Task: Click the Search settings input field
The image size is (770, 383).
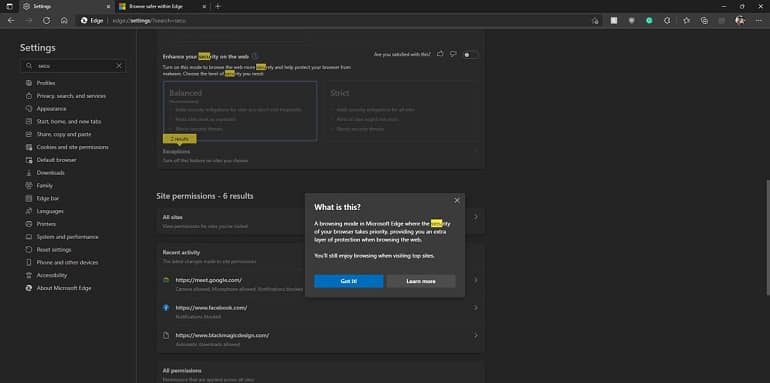Action: pyautogui.click(x=73, y=66)
